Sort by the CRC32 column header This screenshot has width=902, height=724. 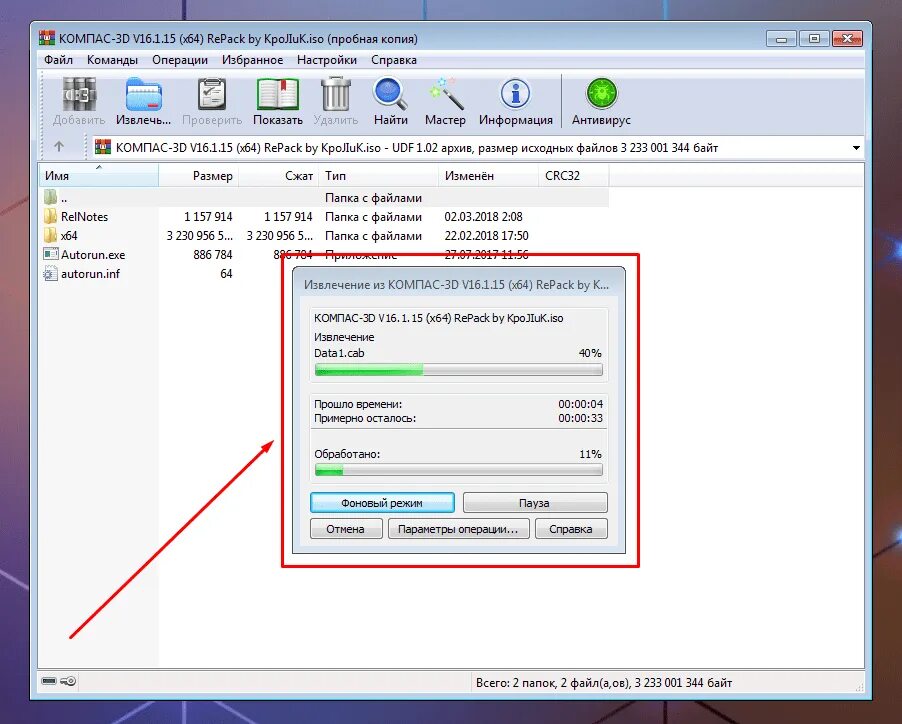(574, 176)
